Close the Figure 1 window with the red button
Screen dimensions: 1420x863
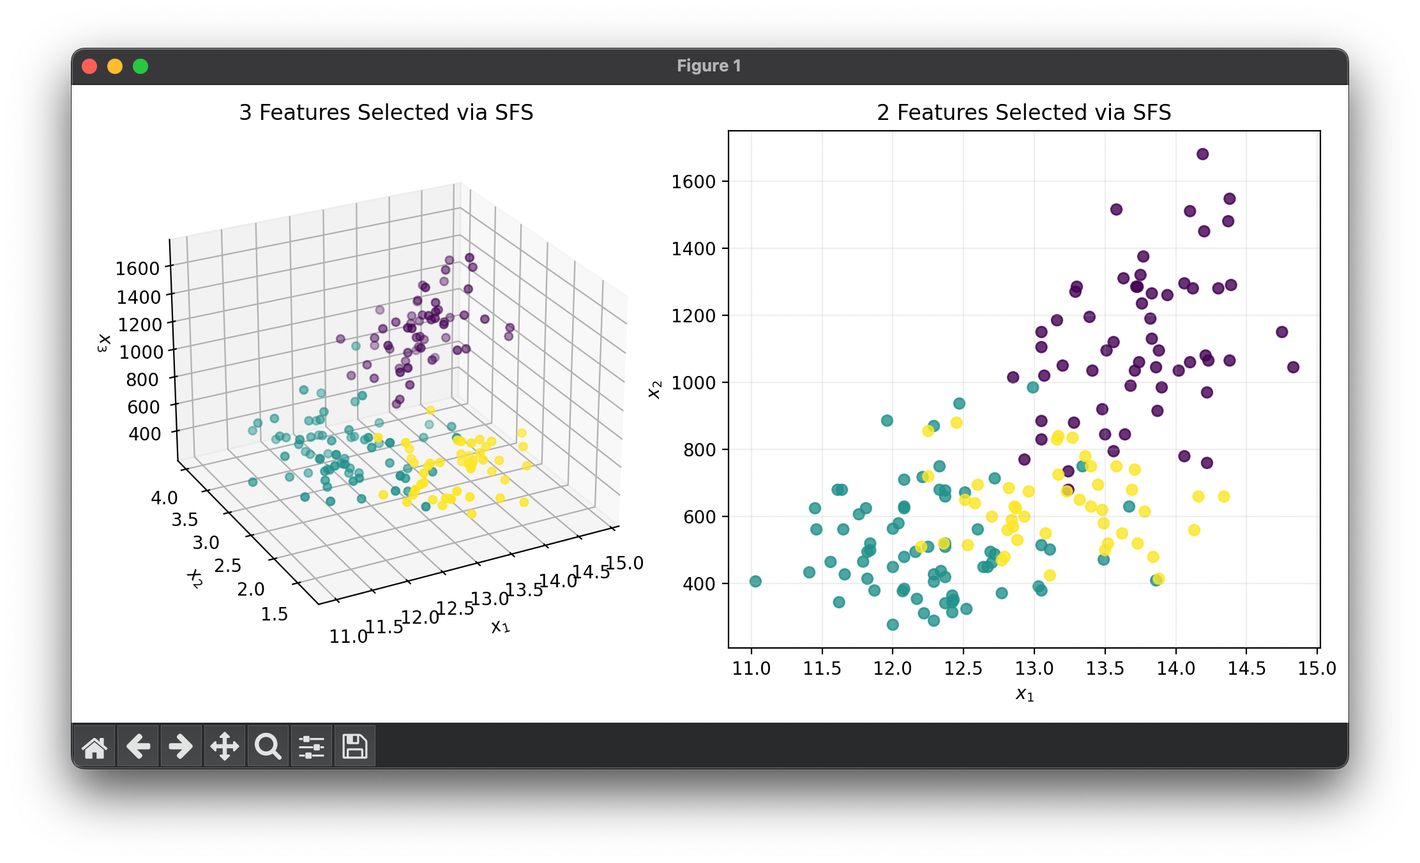[89, 66]
